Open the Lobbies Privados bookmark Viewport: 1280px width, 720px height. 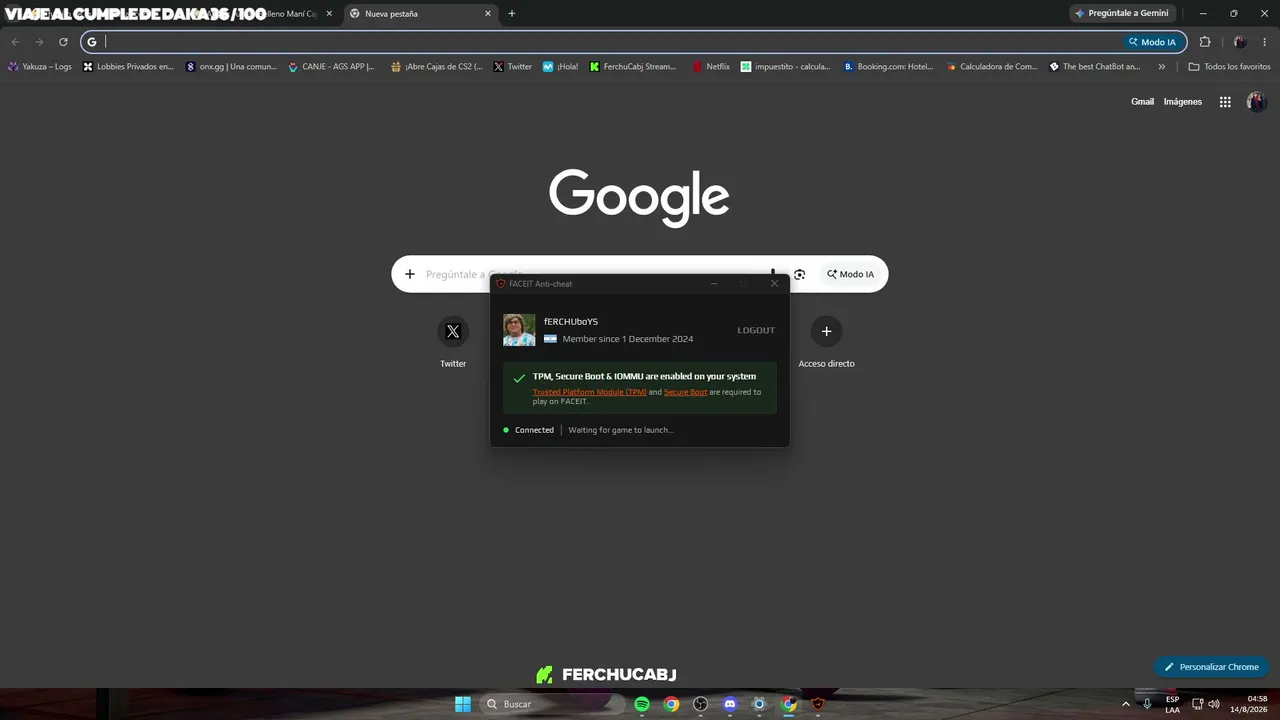128,67
